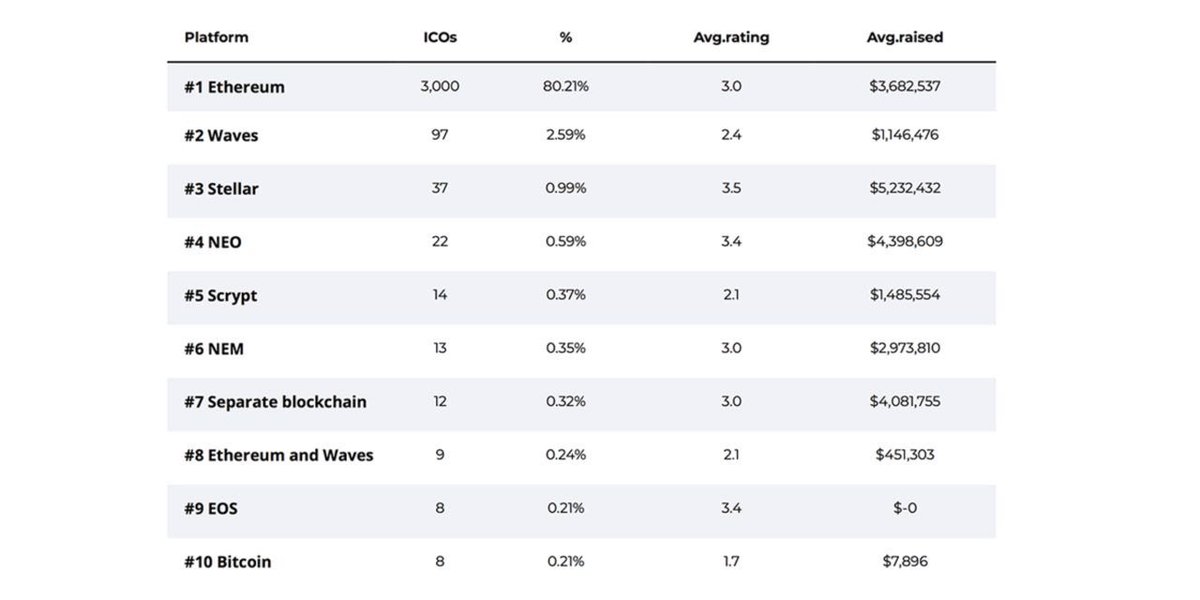Click Ethereum's $3,682,537 average raised value
The image size is (1200, 600).
pos(905,86)
